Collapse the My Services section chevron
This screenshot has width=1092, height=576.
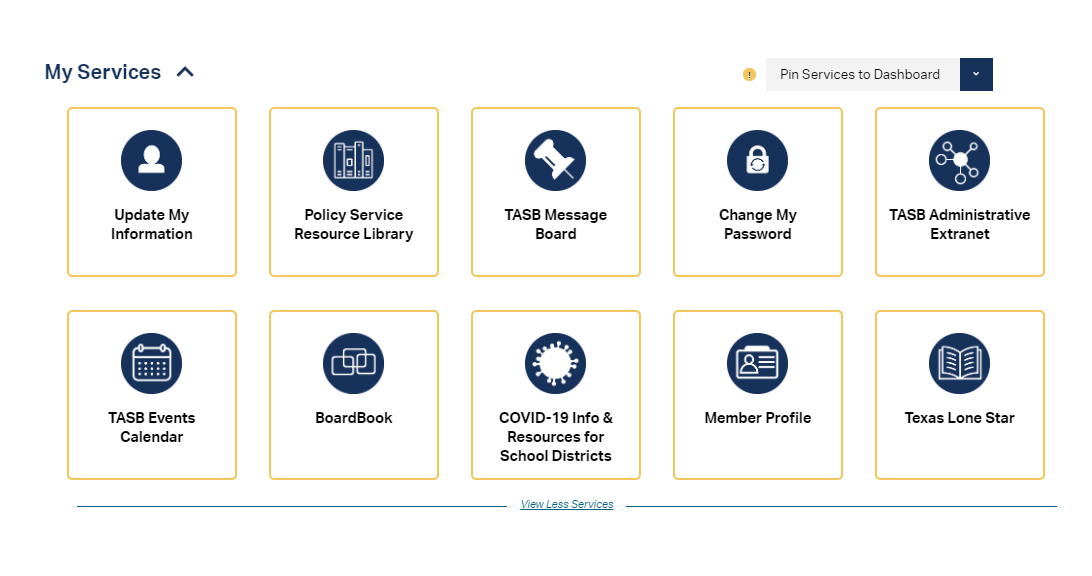(x=185, y=72)
